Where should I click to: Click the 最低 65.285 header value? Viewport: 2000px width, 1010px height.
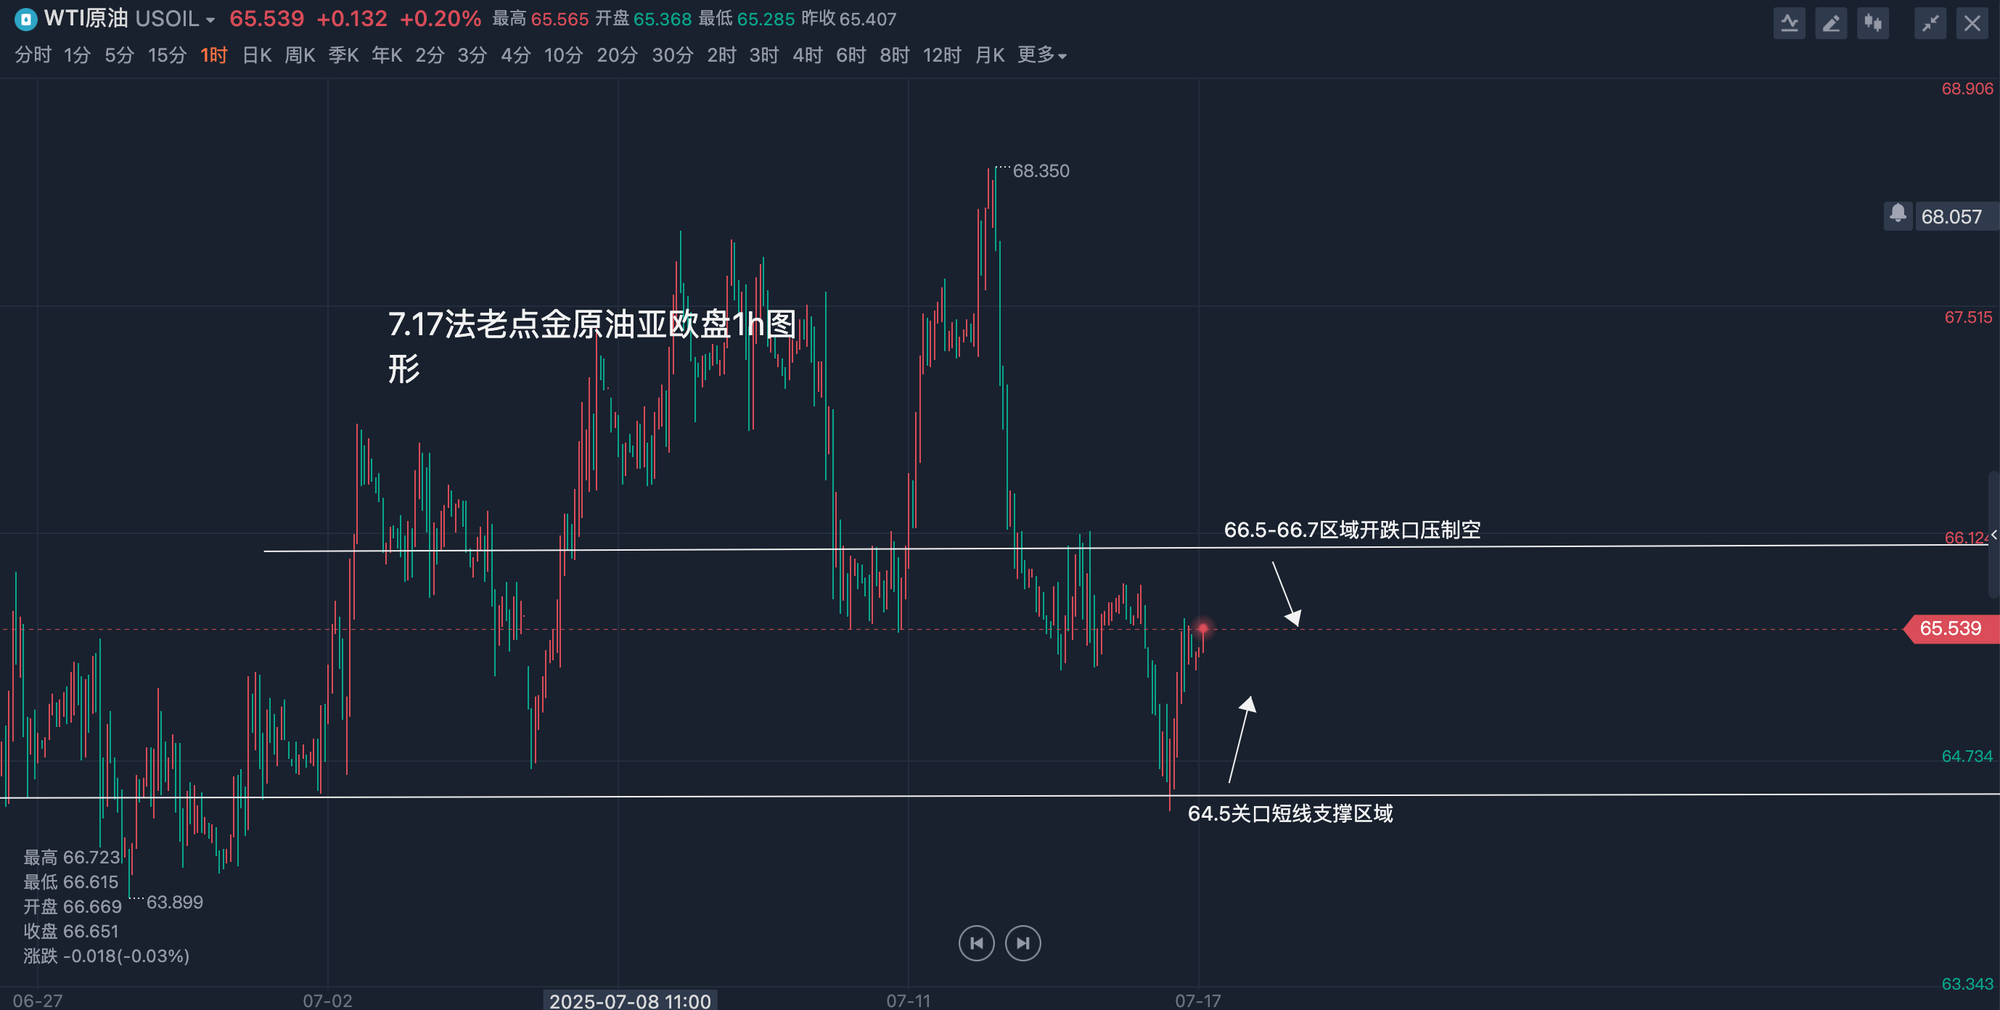[x=746, y=19]
